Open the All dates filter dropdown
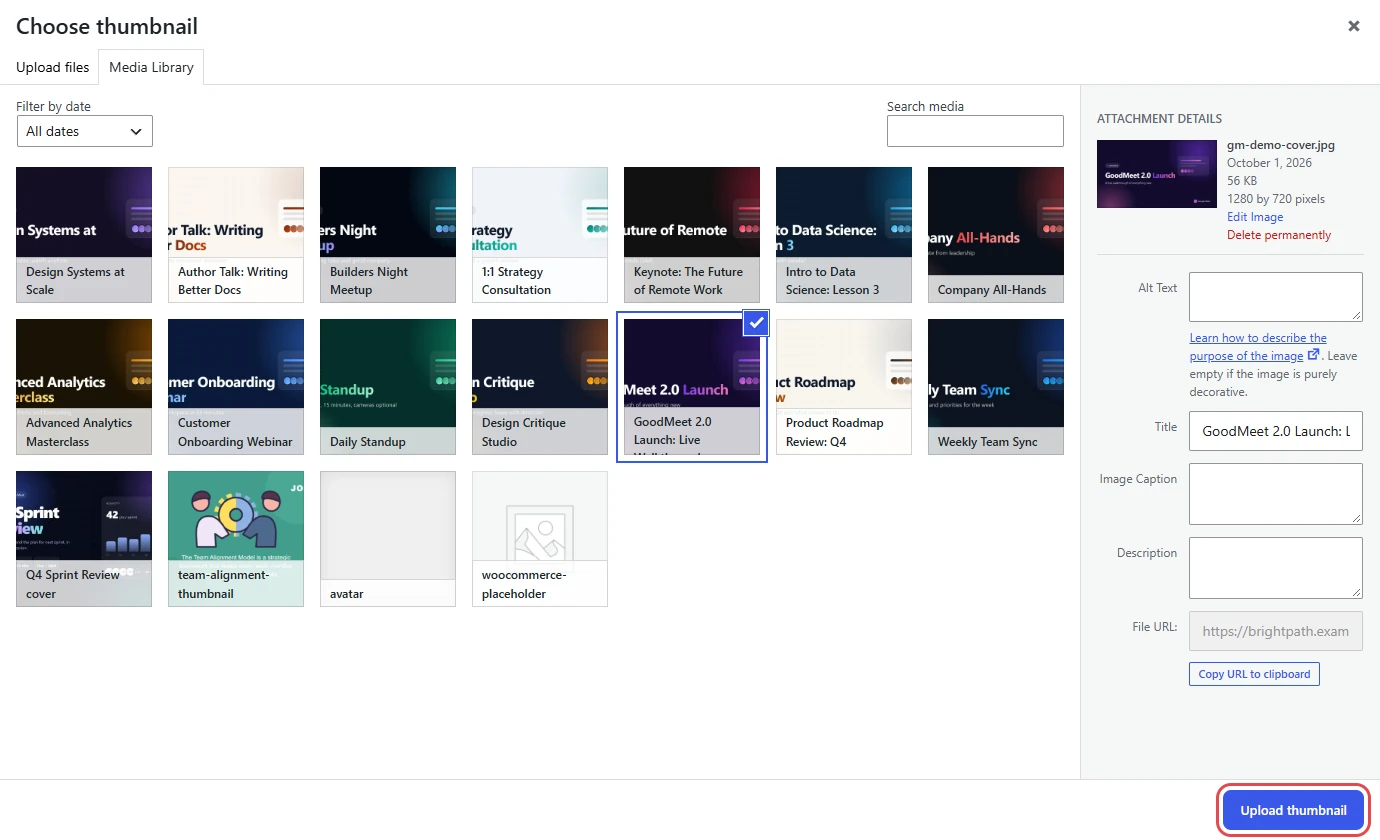This screenshot has width=1380, height=840. 85,131
